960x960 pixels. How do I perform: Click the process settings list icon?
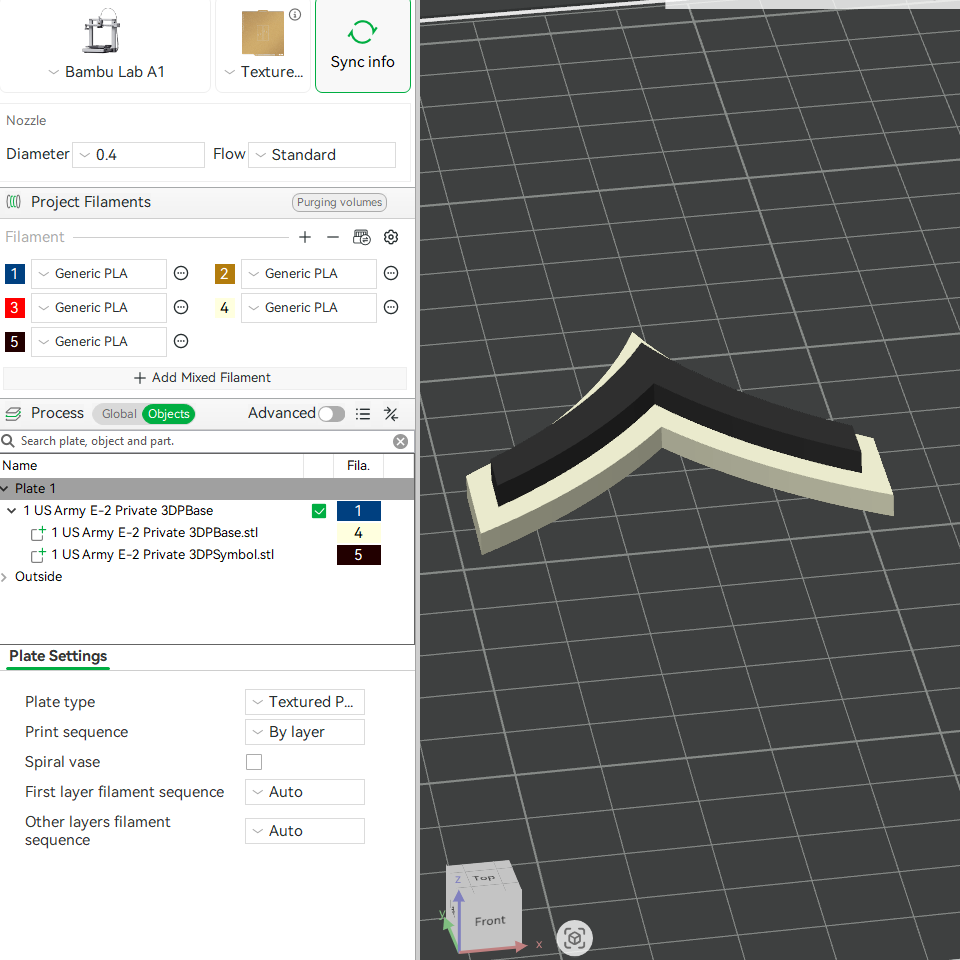click(363, 414)
